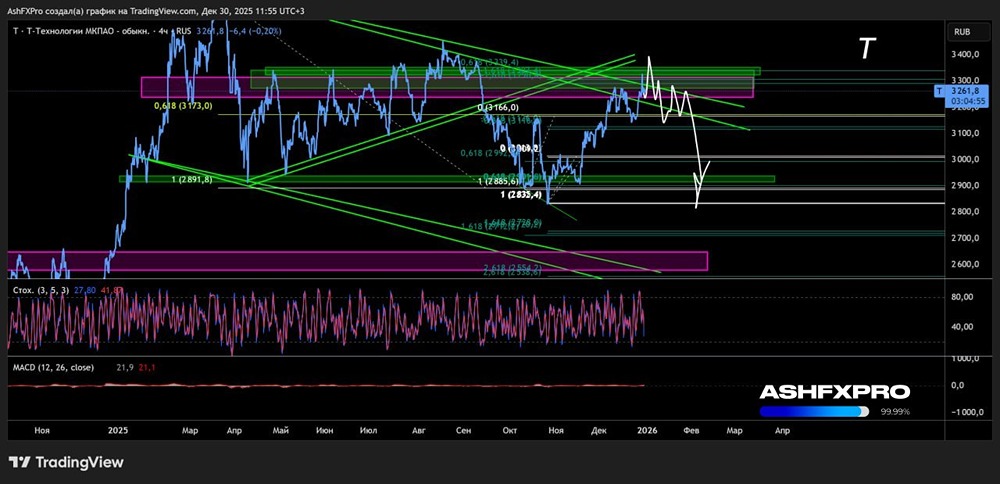This screenshot has width=1000, height=484.
Task: Click the Мар label right of 2025
Action: pos(189,430)
